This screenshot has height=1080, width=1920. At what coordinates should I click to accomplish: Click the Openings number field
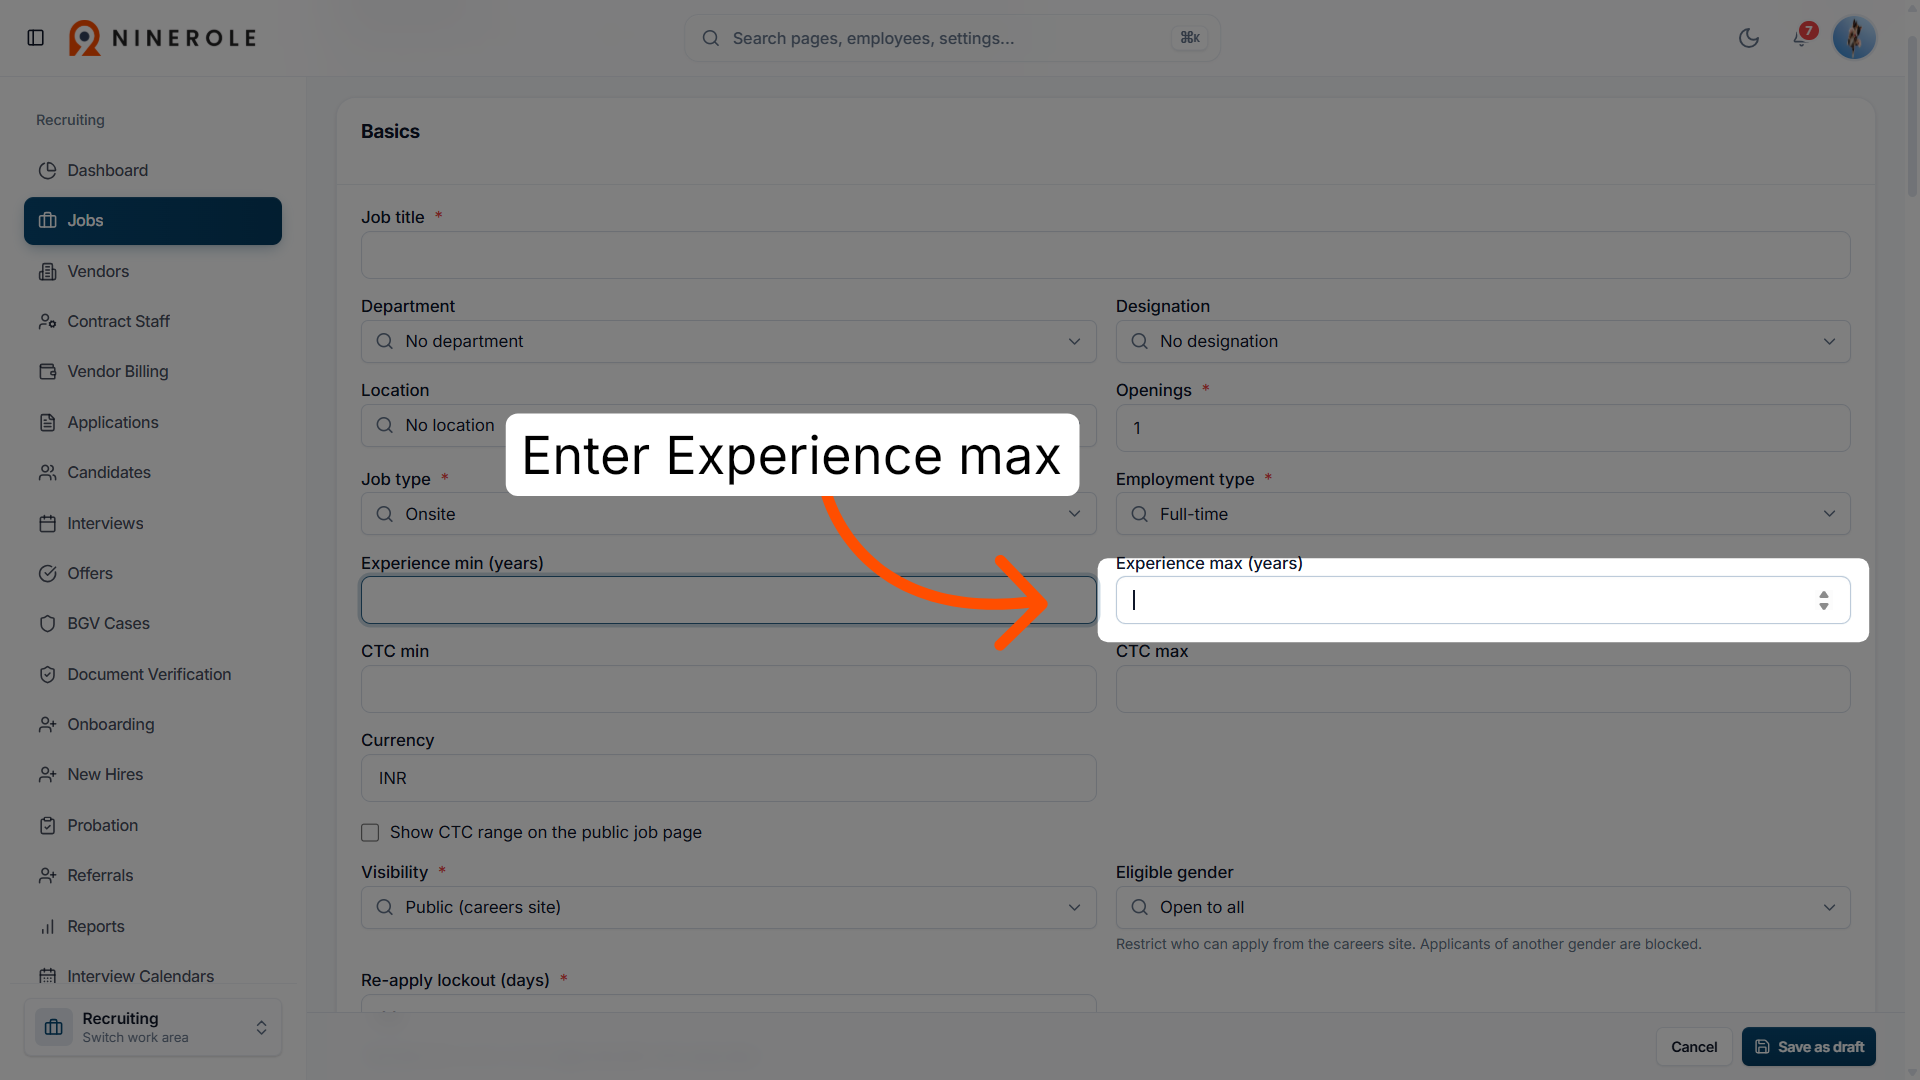tap(1483, 428)
